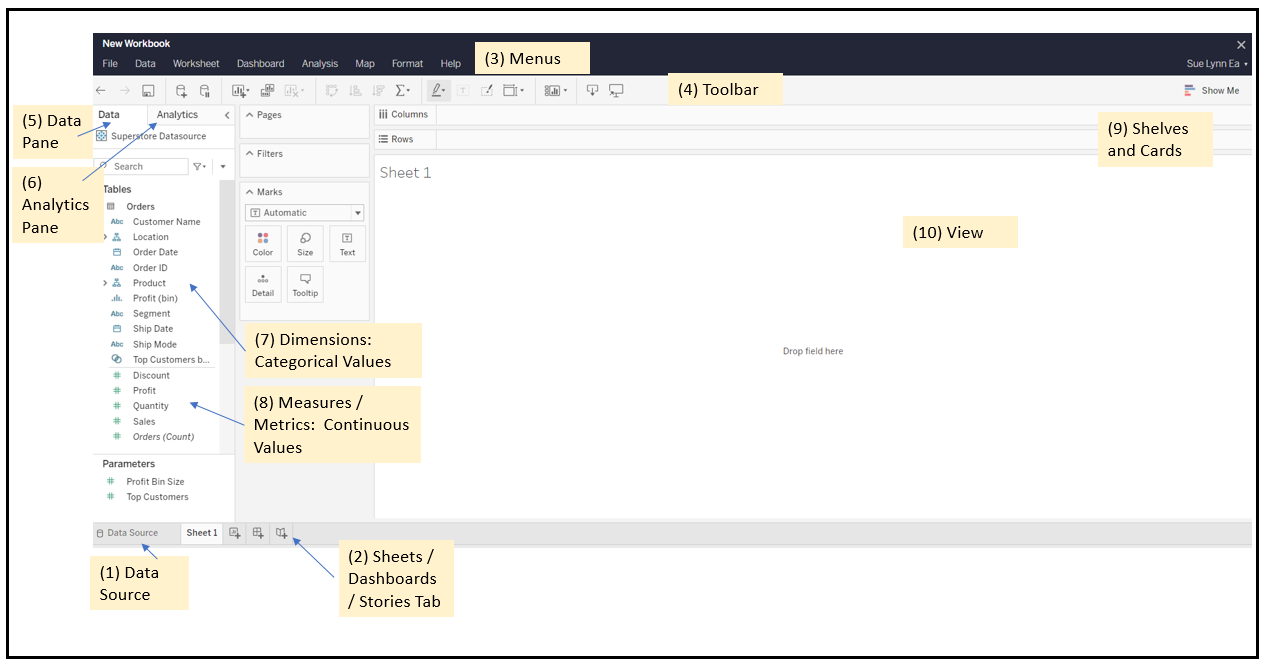Image resolution: width=1266 pixels, height=669 pixels.
Task: Click the Pause Auto Updates cylinder icon
Action: pyautogui.click(x=204, y=90)
